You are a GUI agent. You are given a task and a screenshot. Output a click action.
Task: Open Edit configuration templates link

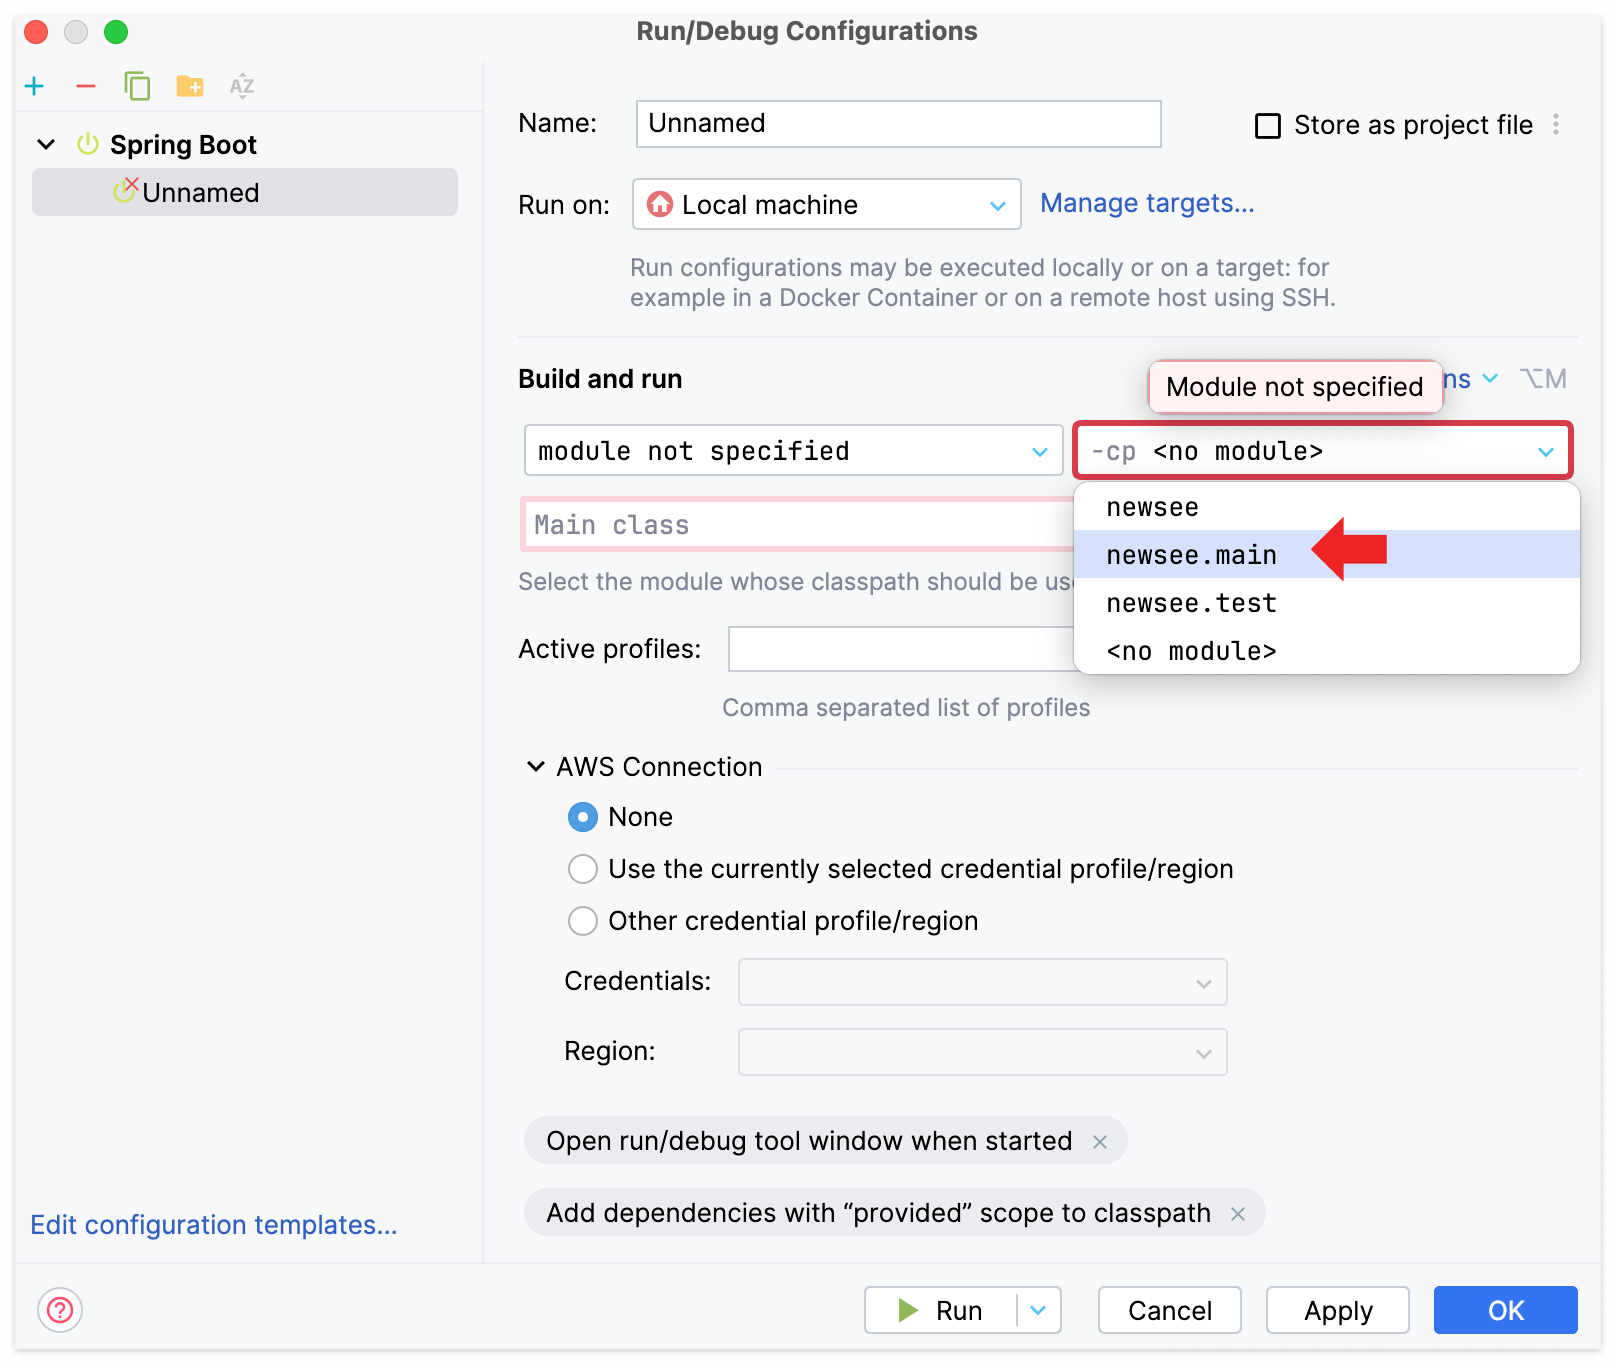coord(214,1224)
